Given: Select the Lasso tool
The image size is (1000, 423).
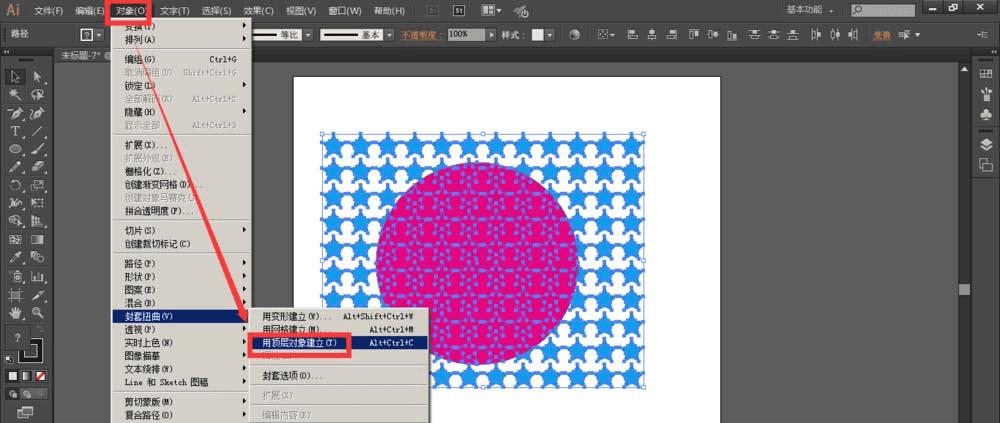Looking at the screenshot, I should coord(38,95).
